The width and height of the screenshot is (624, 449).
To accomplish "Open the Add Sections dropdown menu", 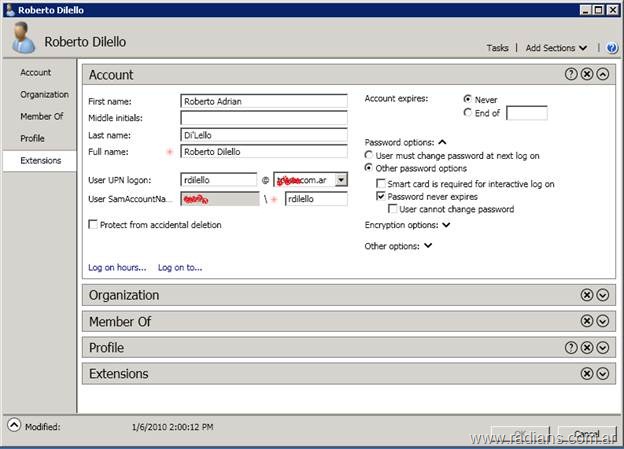I will pos(557,48).
